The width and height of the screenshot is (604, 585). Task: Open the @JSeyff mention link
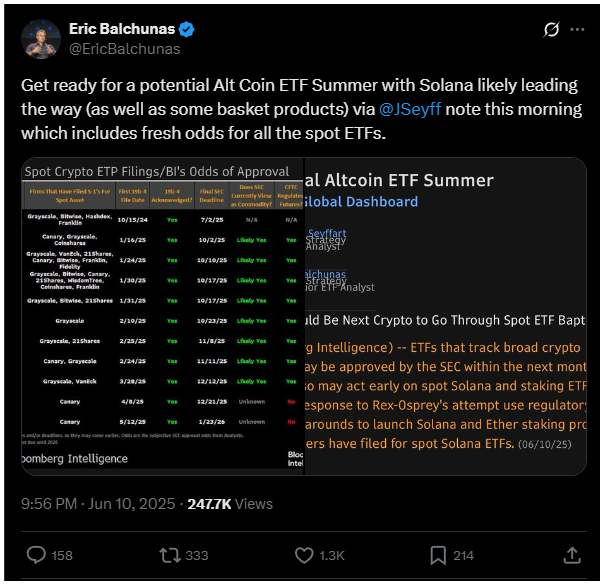410,109
